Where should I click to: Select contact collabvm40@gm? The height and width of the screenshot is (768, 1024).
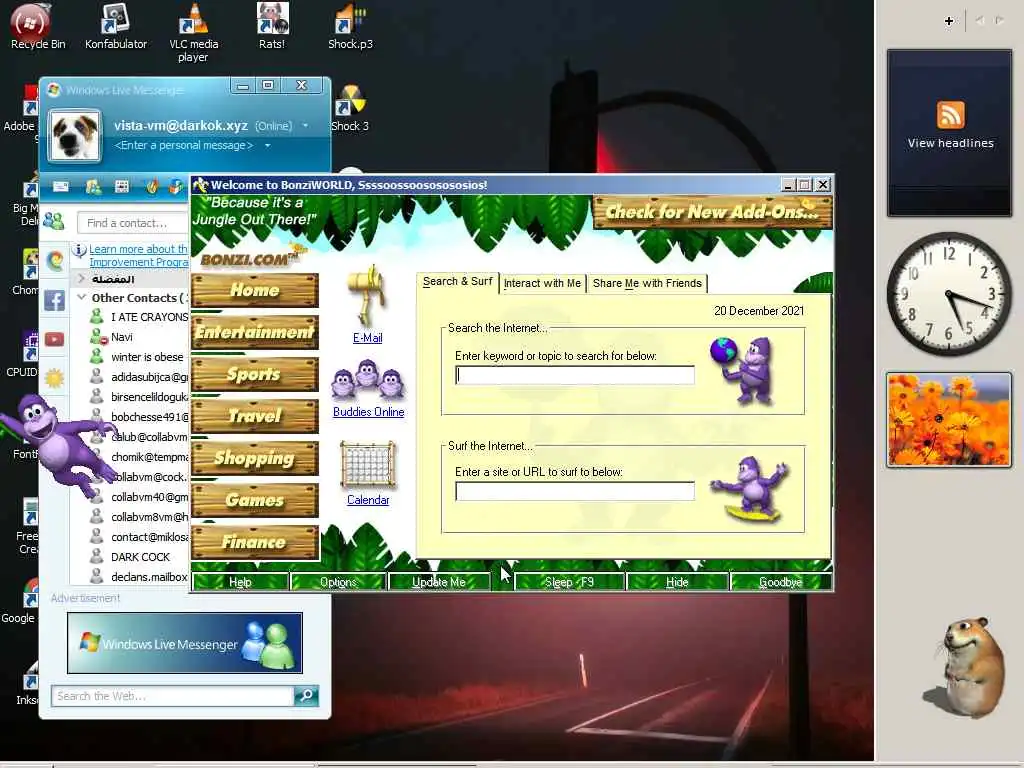138,497
